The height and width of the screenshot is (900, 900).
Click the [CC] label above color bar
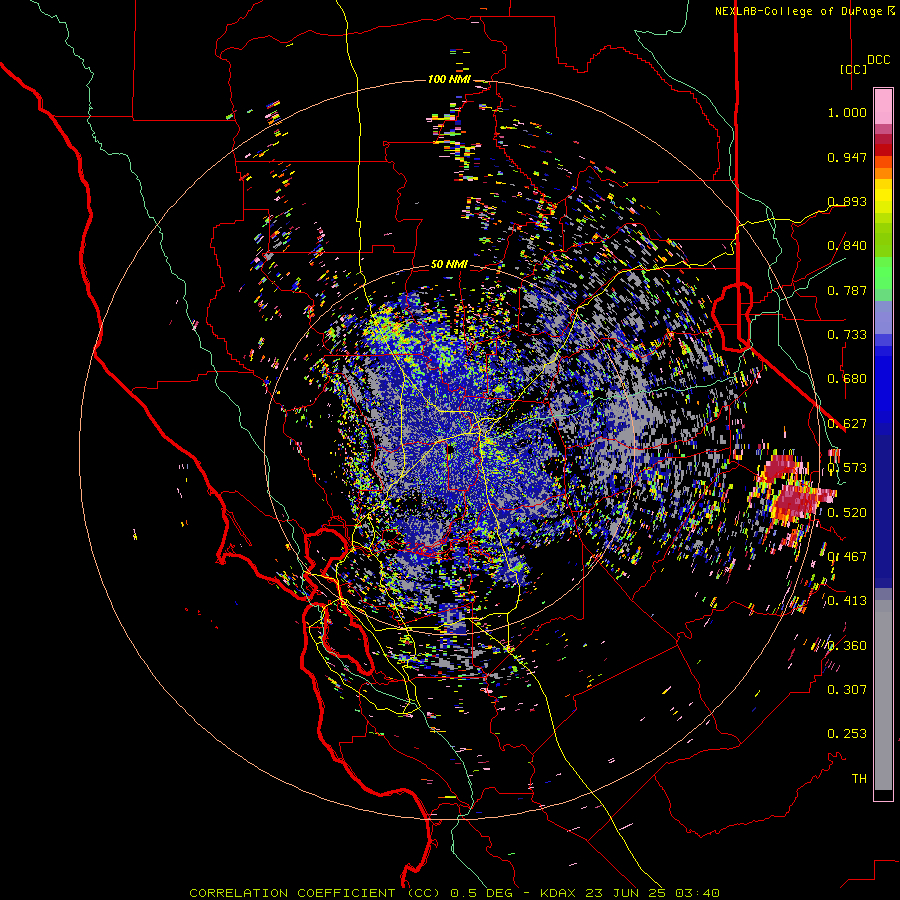(x=853, y=69)
